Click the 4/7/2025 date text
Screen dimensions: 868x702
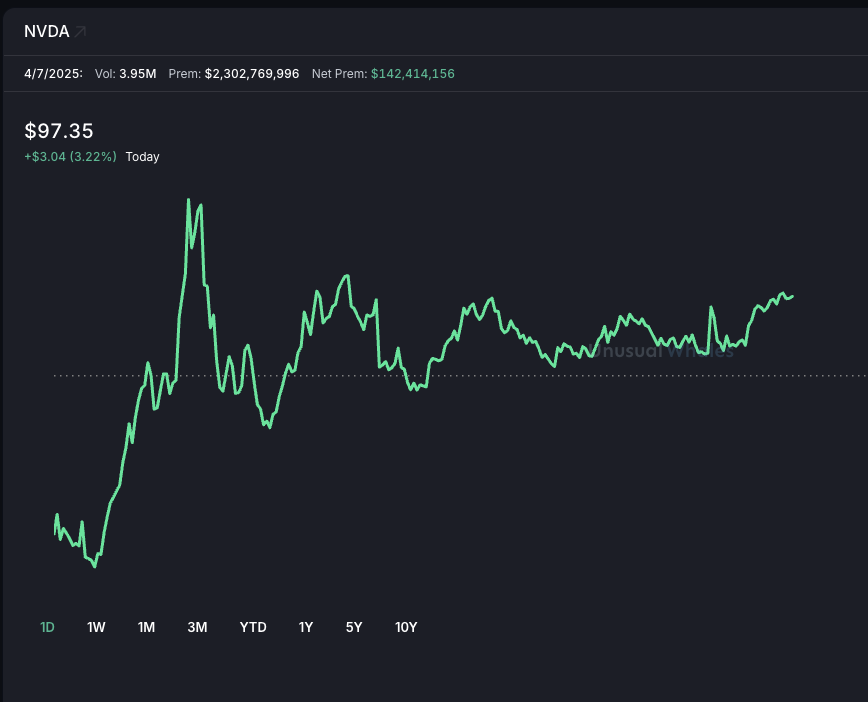pyautogui.click(x=53, y=74)
